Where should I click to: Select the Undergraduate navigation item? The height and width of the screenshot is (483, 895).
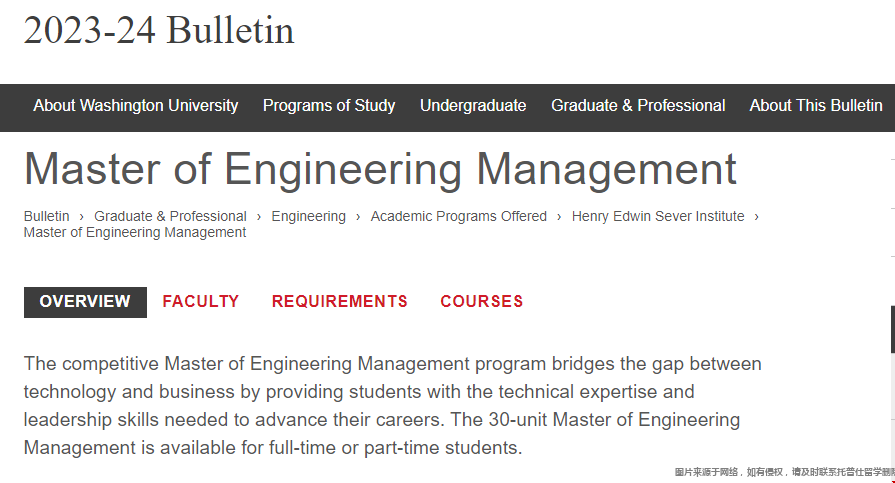click(x=473, y=106)
